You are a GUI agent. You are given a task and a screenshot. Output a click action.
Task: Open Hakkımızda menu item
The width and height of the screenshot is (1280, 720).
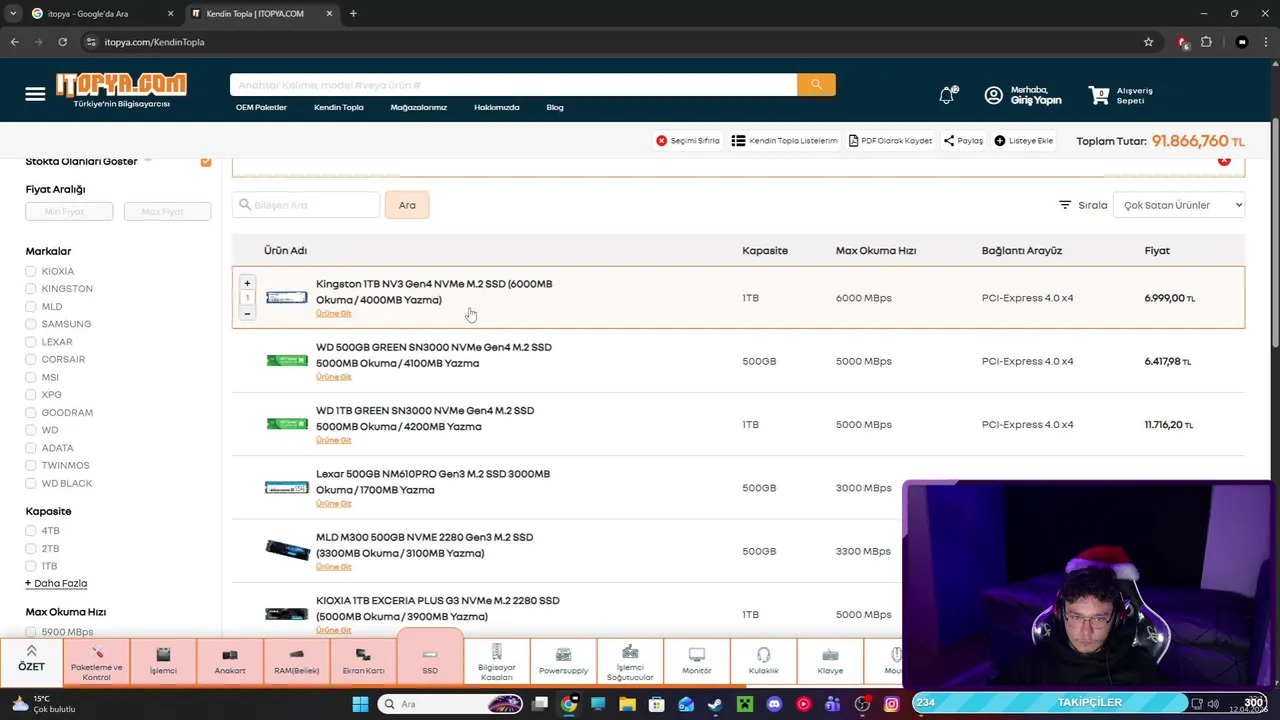pos(497,107)
